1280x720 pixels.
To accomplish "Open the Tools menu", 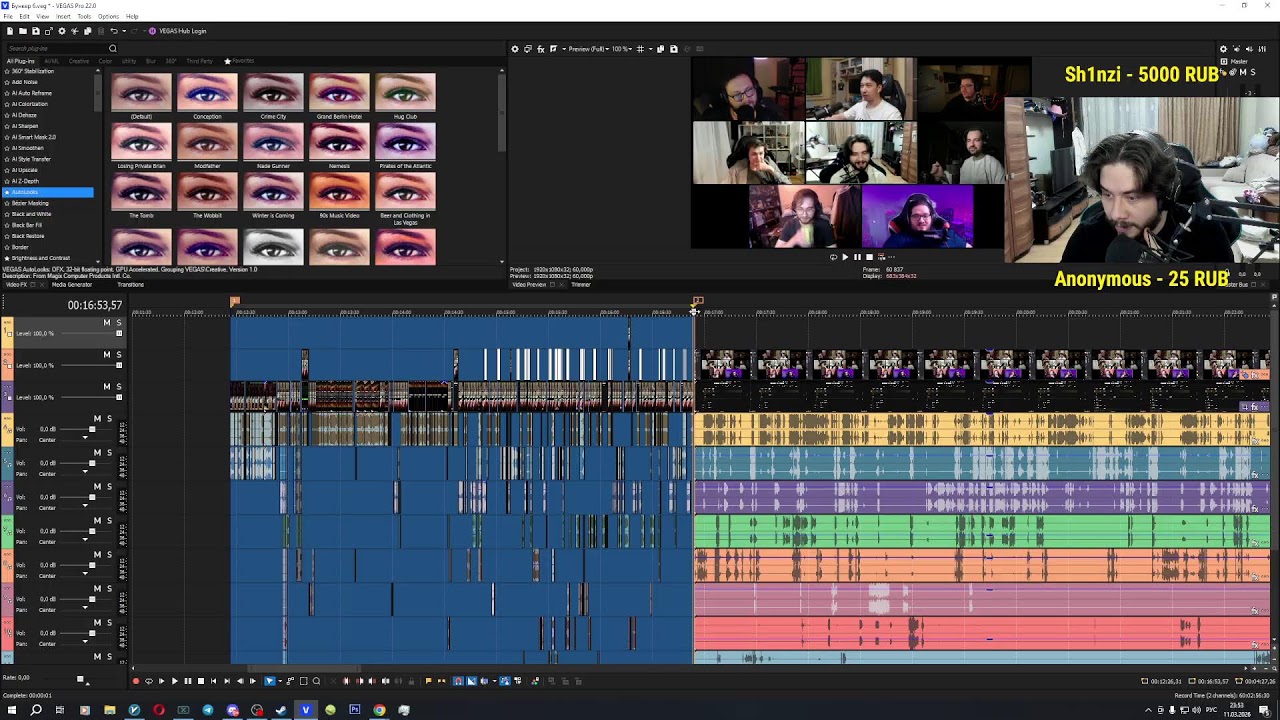I will 84,16.
